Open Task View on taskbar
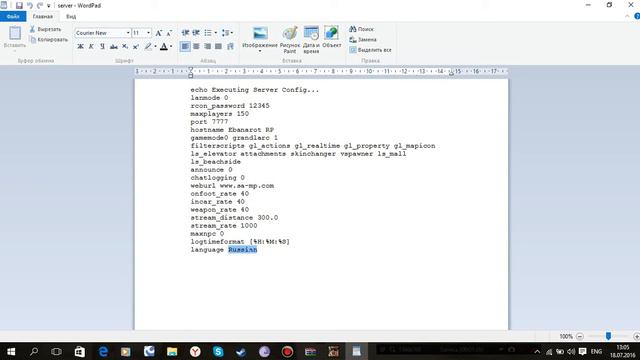 (x=56, y=351)
